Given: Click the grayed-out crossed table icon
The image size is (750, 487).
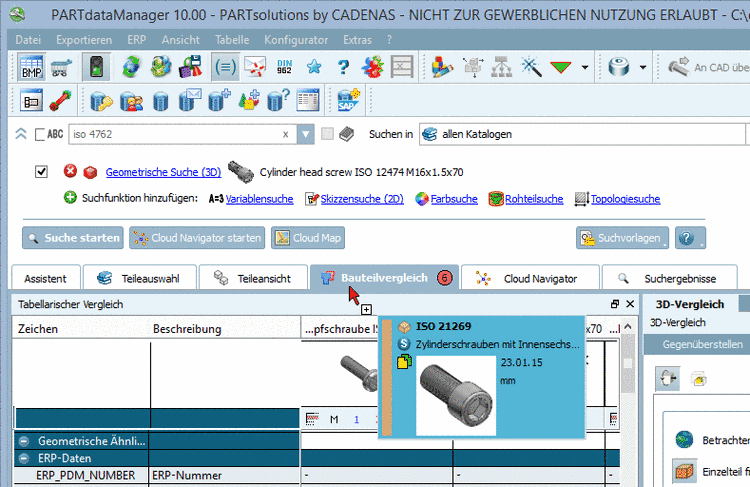Looking at the screenshot, I should pos(402,67).
